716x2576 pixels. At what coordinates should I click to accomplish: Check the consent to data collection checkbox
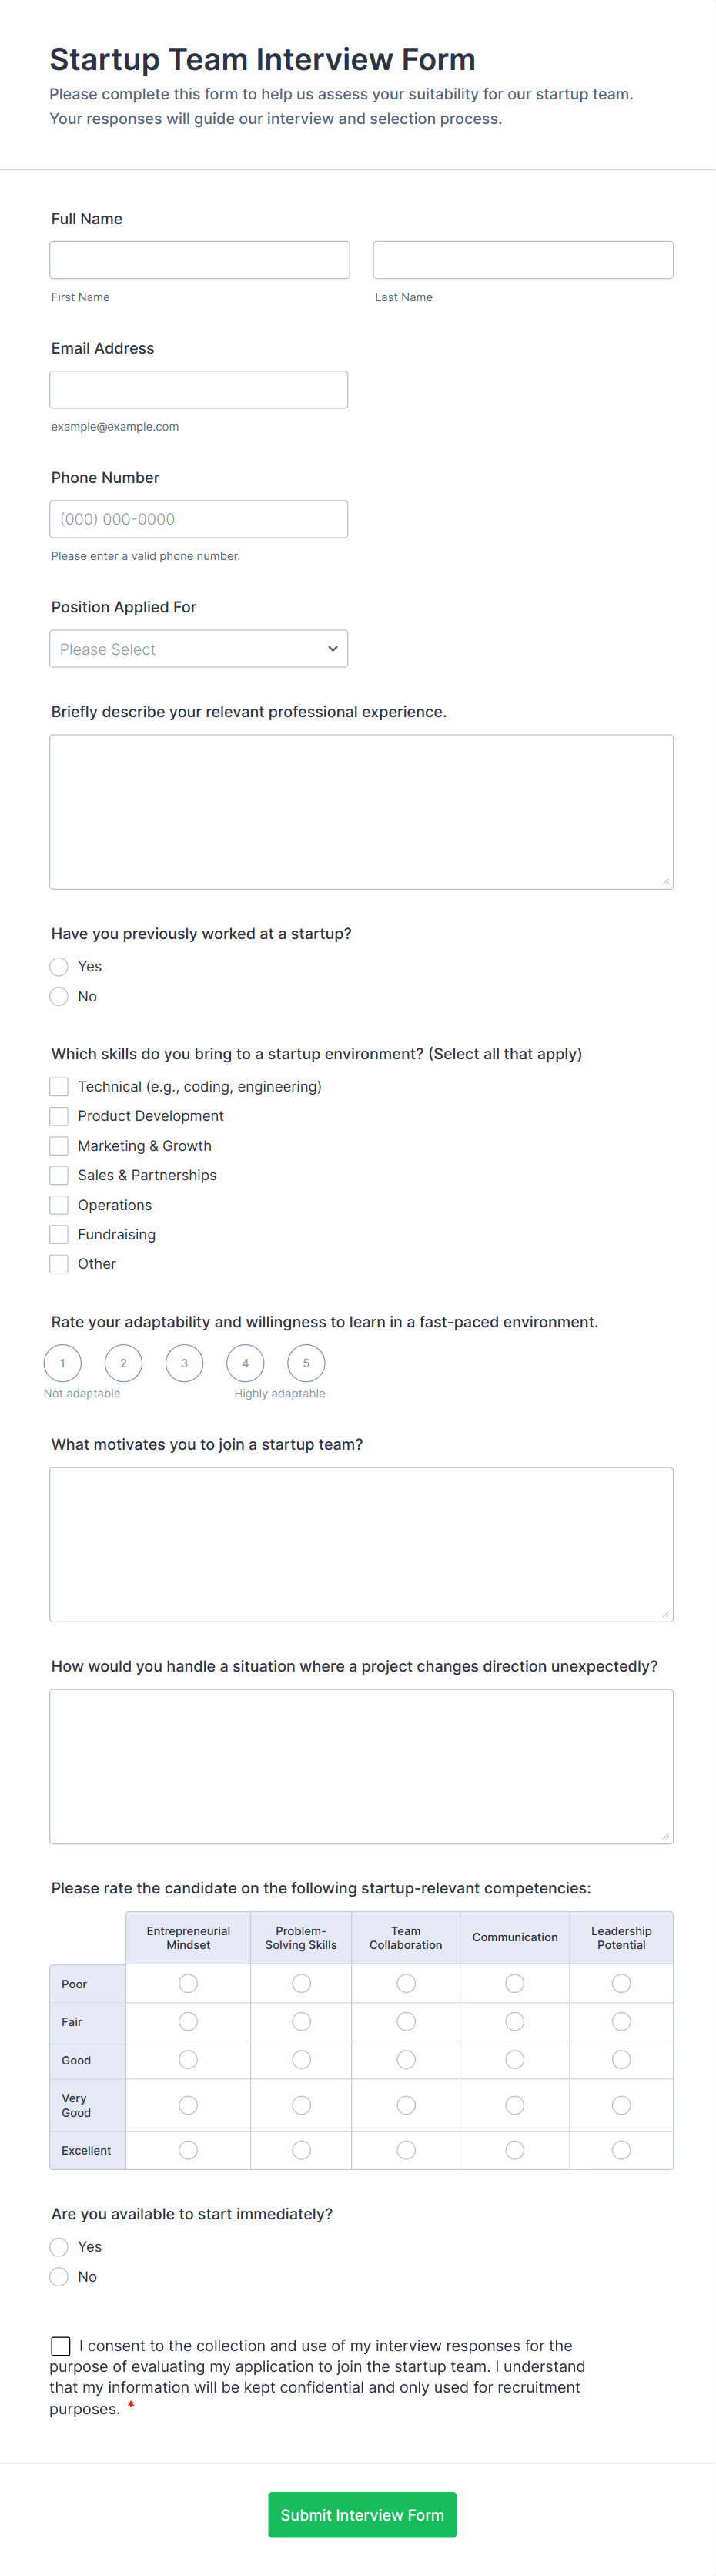(x=60, y=2346)
